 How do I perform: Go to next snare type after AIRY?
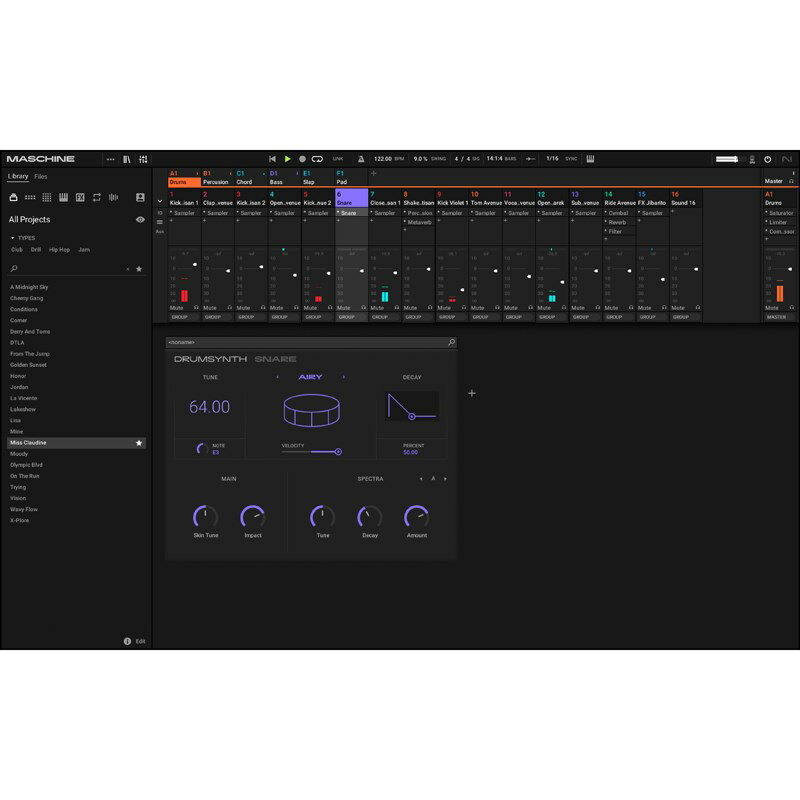tap(344, 377)
